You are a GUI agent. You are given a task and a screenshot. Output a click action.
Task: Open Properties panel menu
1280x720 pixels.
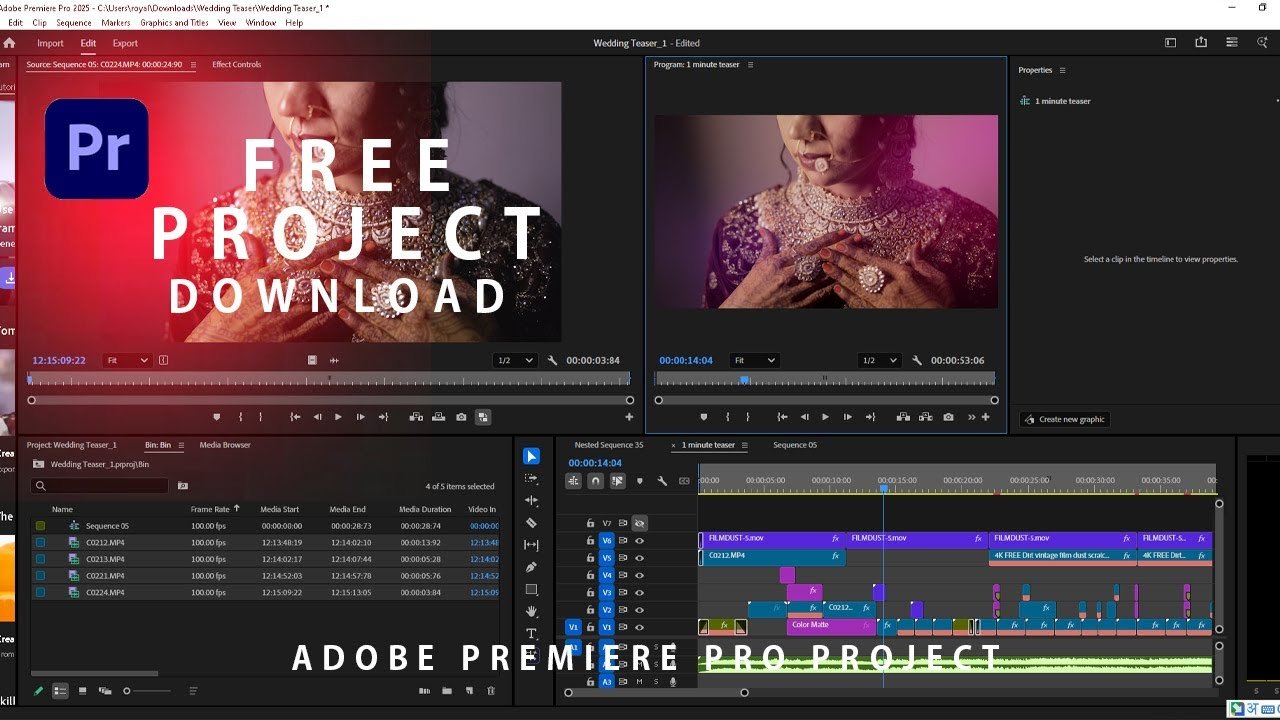click(x=1063, y=70)
